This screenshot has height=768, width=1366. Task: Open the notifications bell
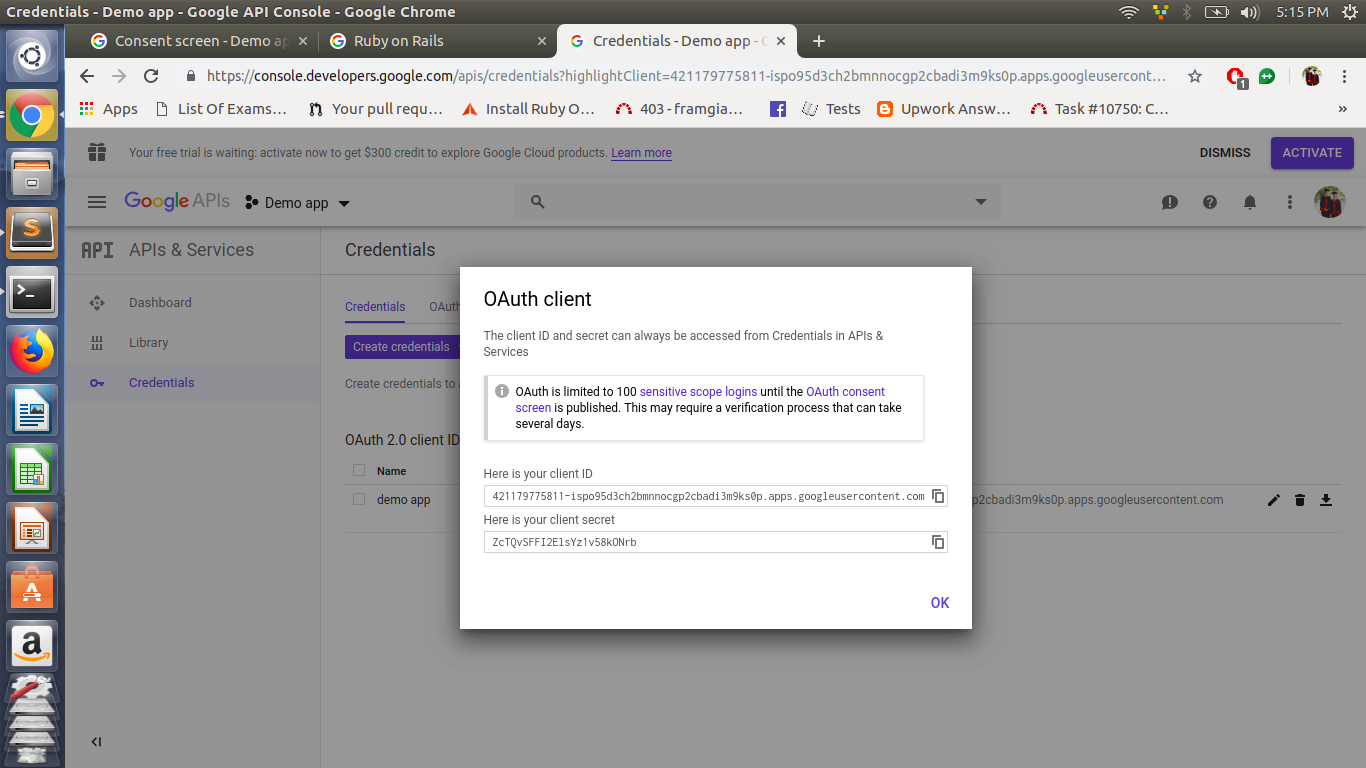coord(1250,202)
